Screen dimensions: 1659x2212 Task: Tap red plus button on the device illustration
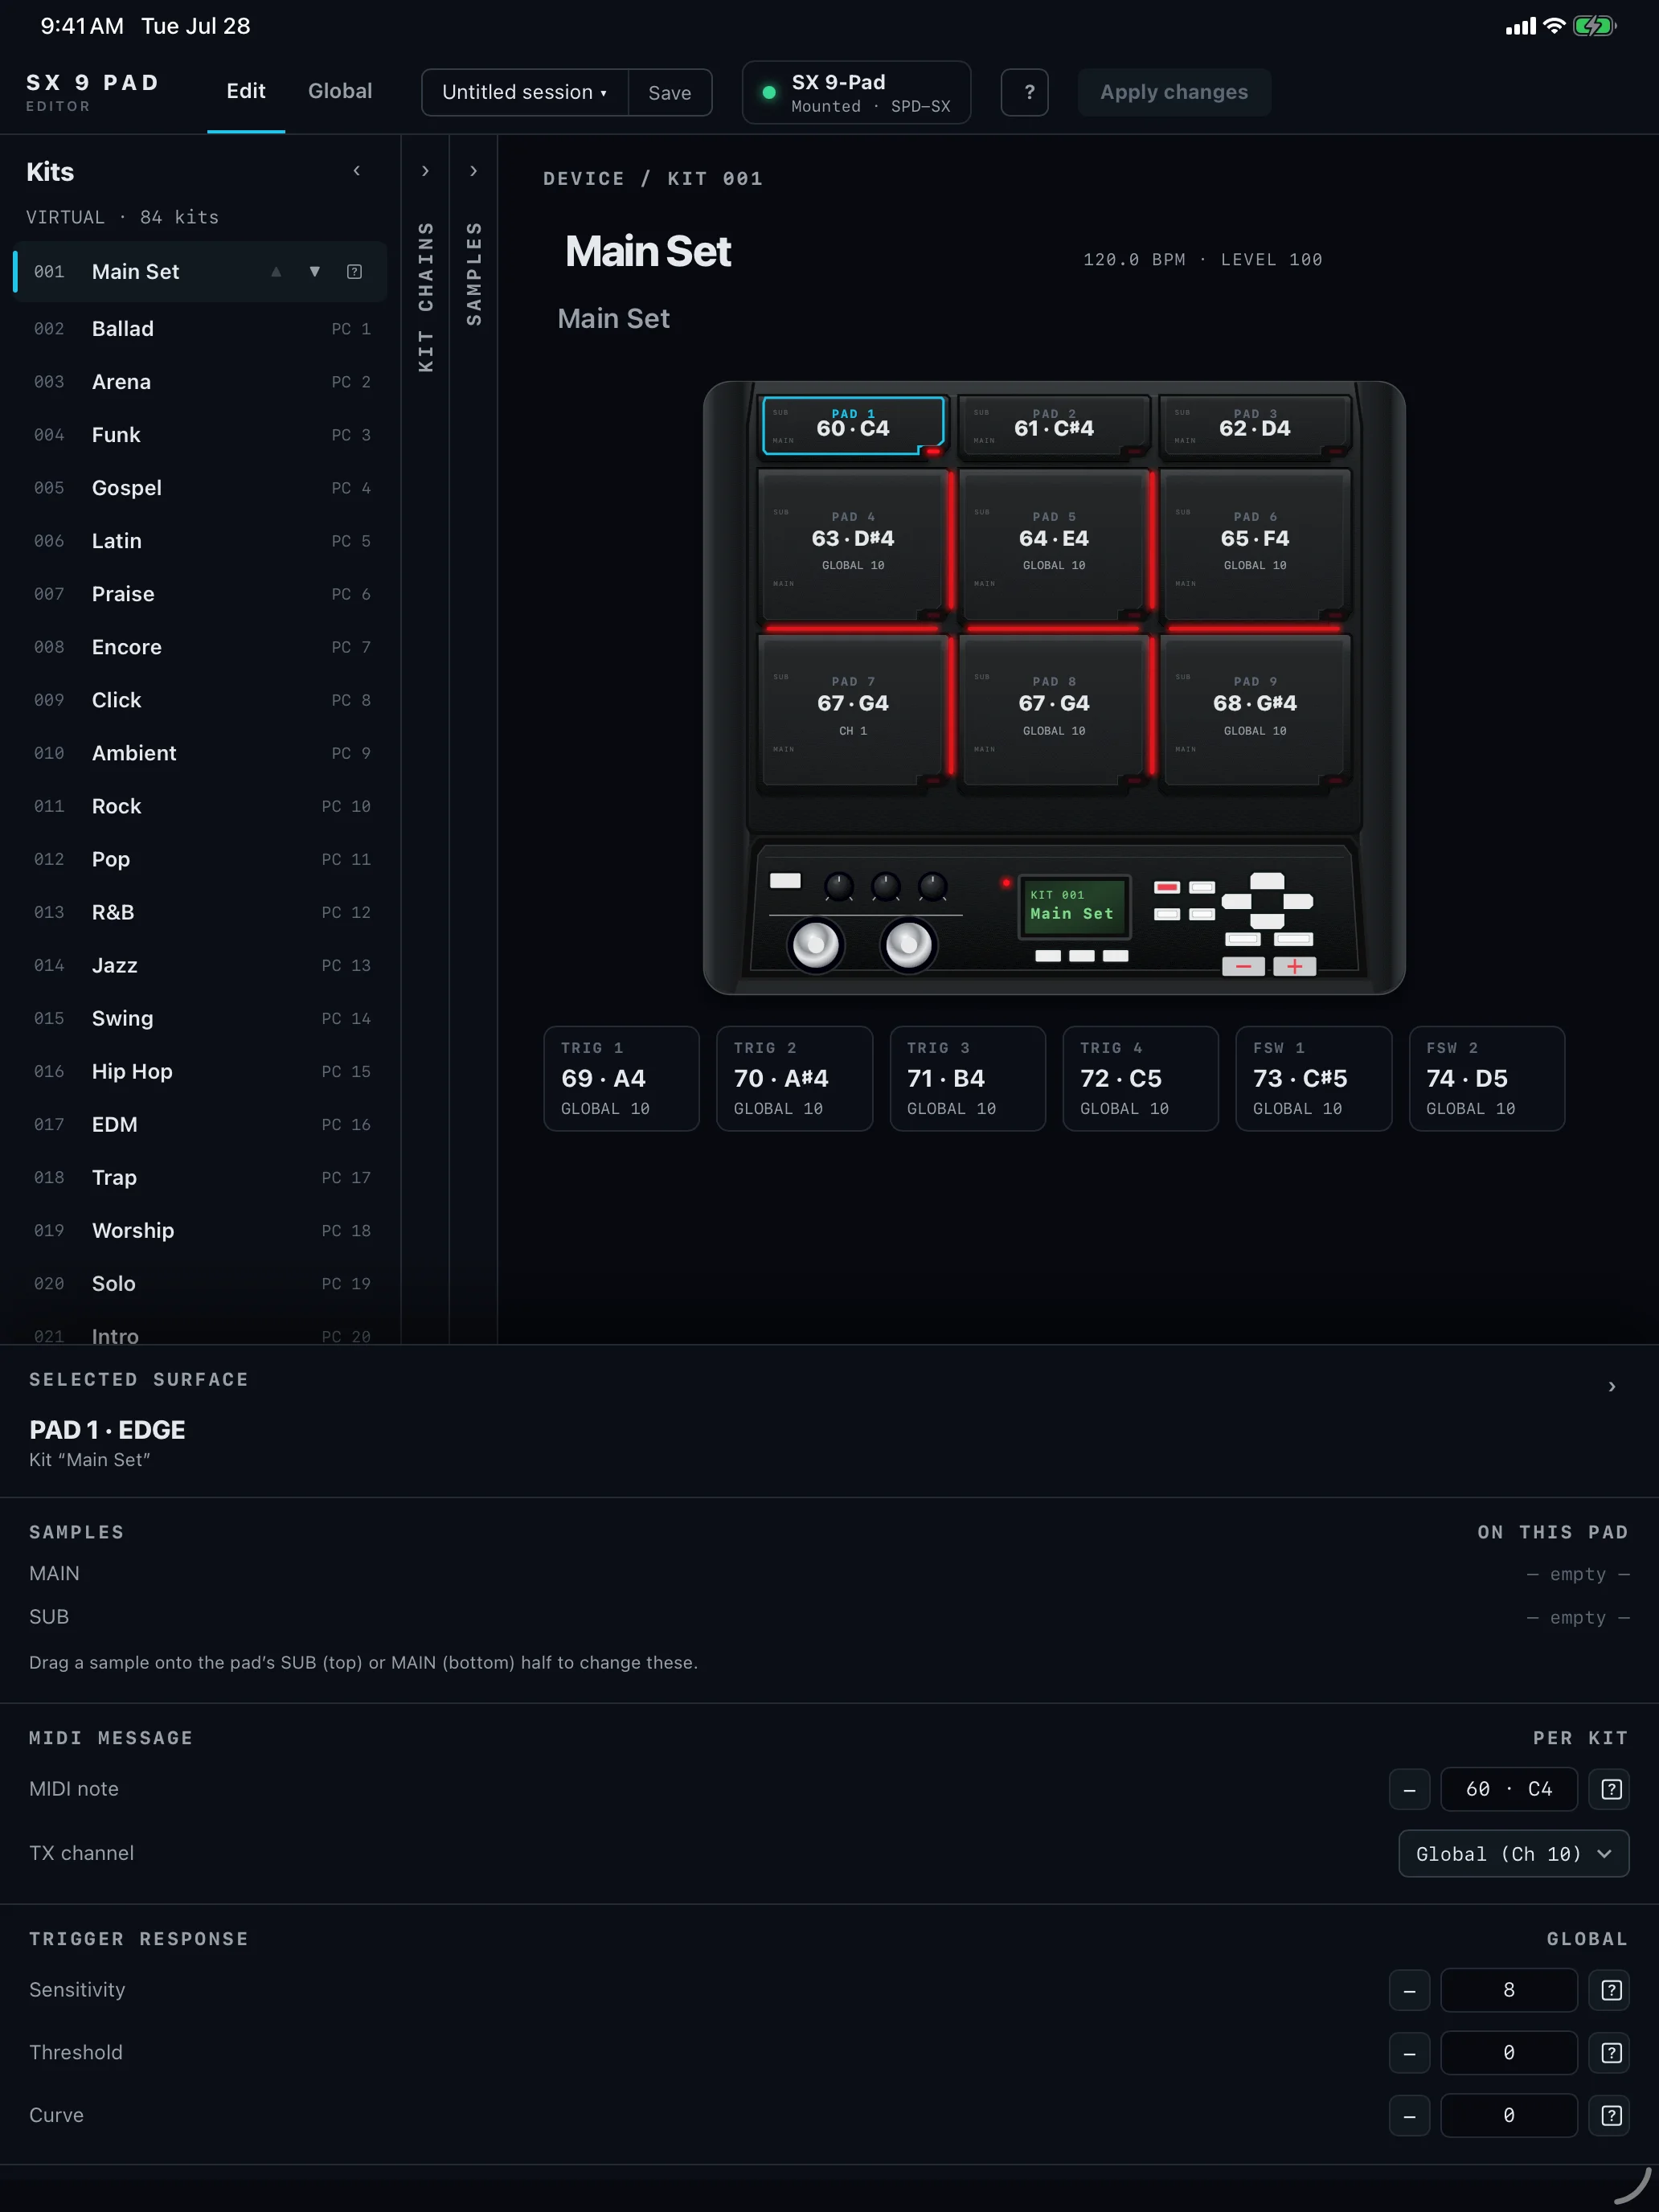click(x=1294, y=966)
